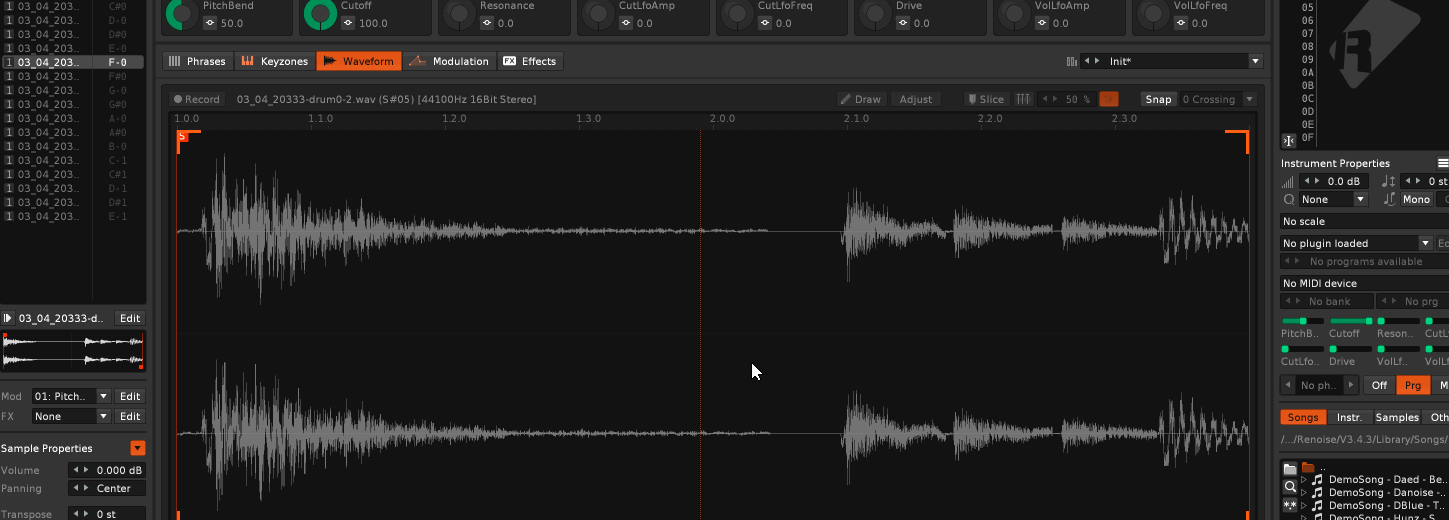Toggle the Snap option
This screenshot has width=1449, height=520.
1158,99
